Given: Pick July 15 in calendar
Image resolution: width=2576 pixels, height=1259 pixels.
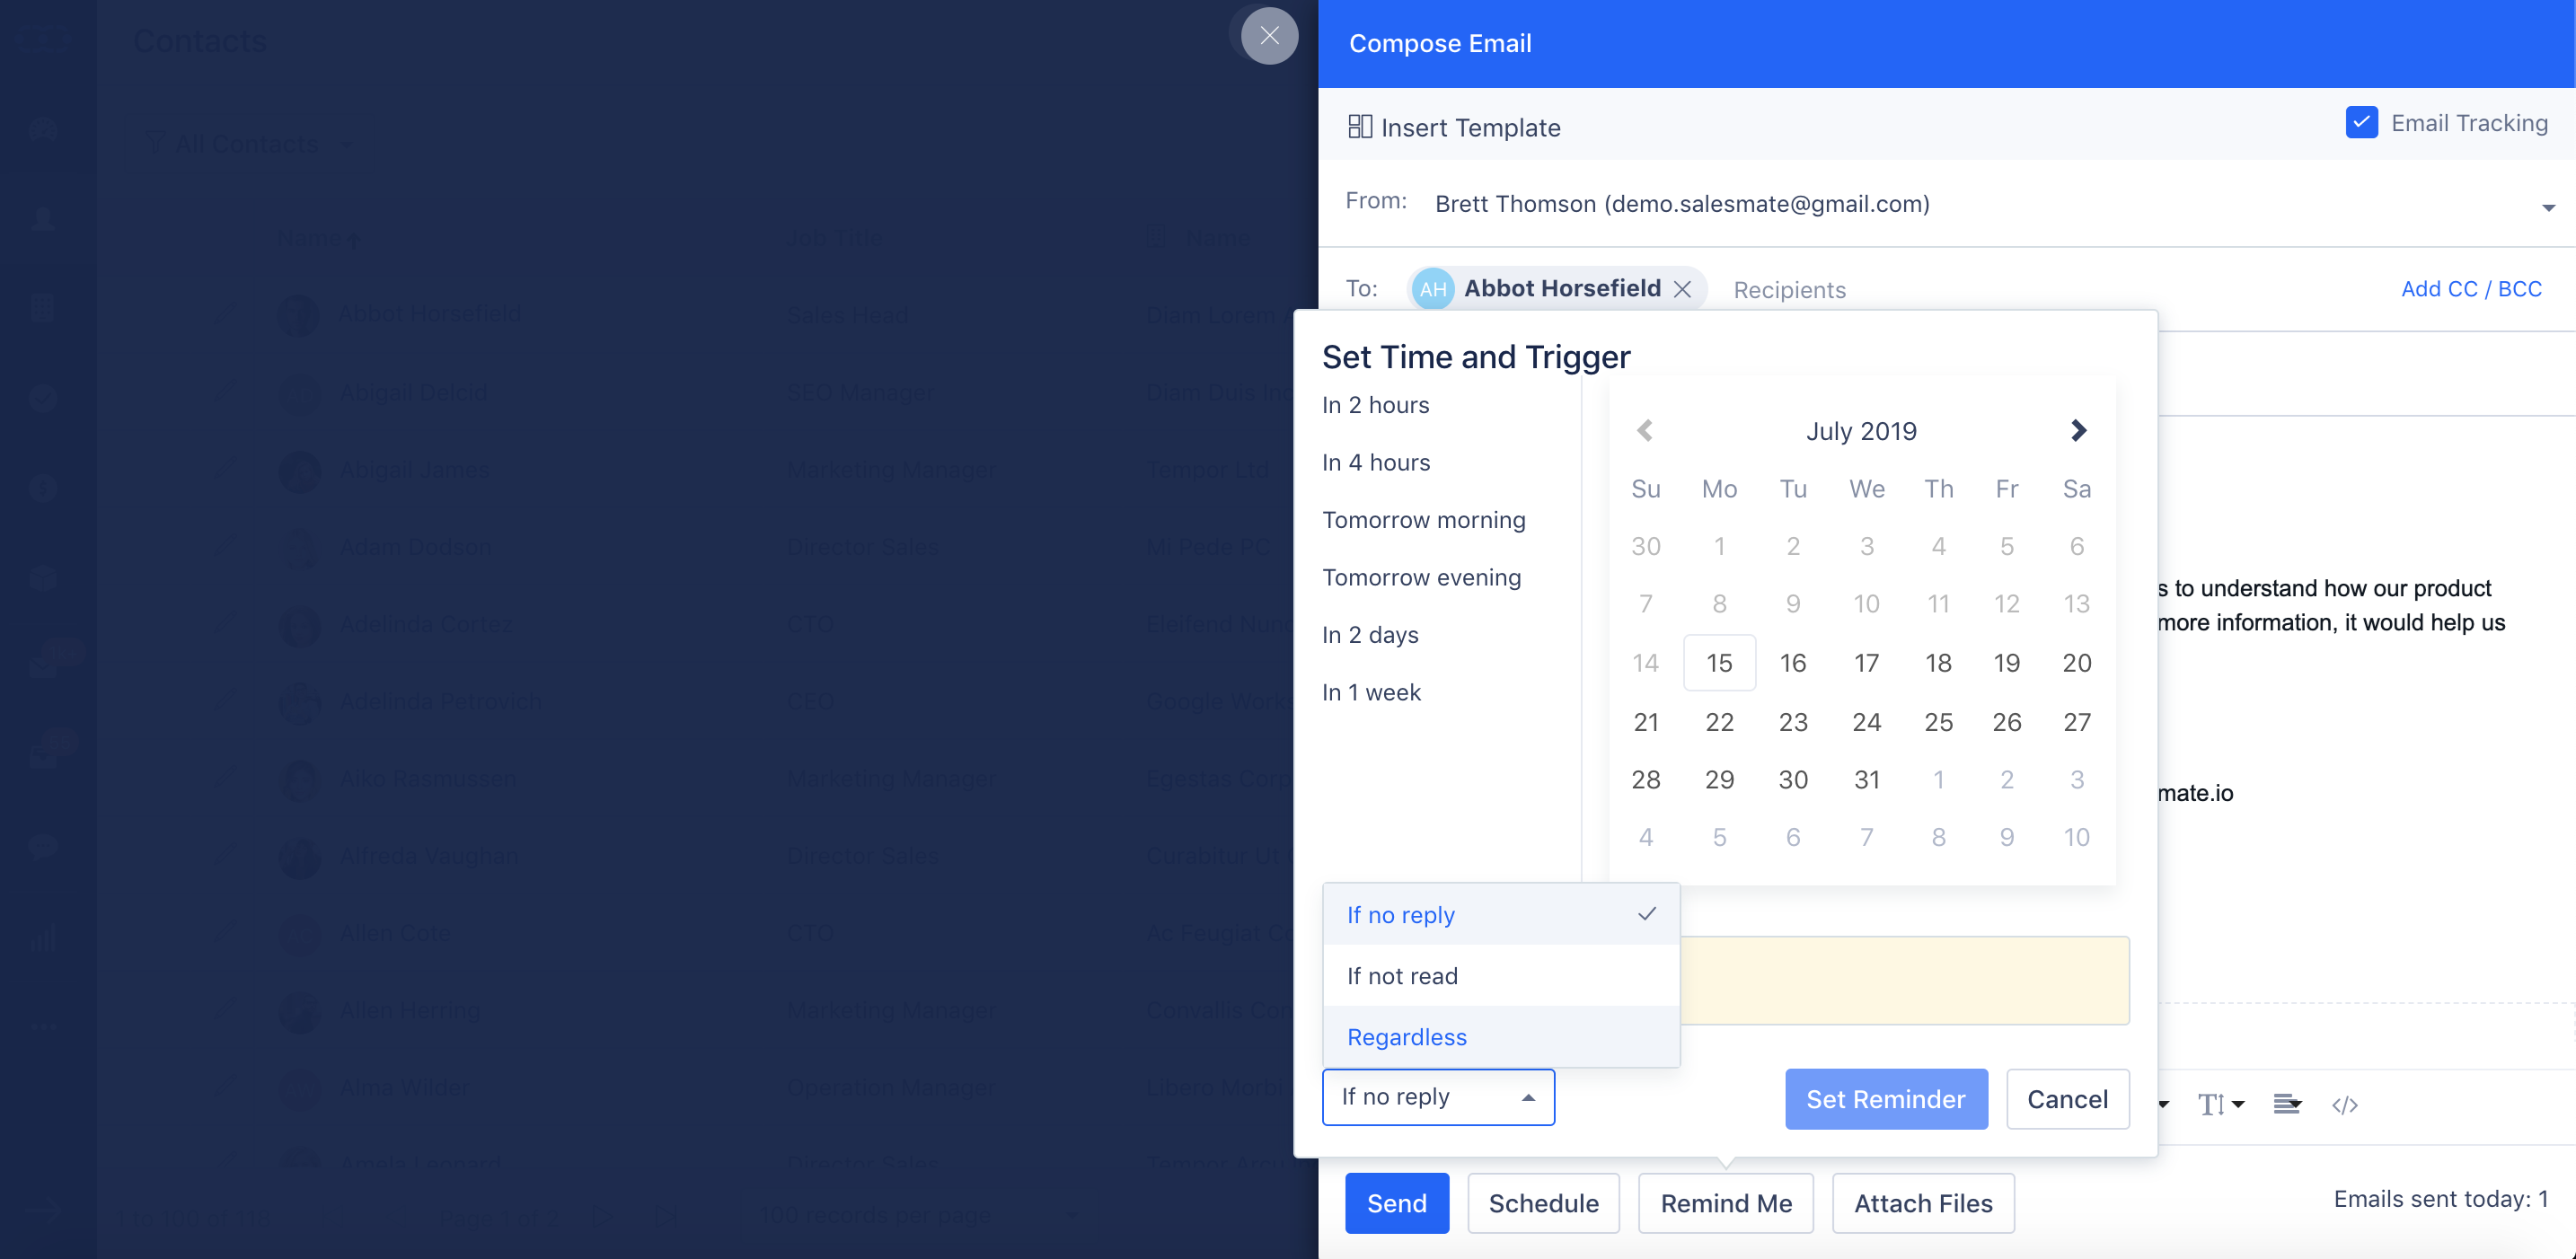Looking at the screenshot, I should (x=1719, y=662).
